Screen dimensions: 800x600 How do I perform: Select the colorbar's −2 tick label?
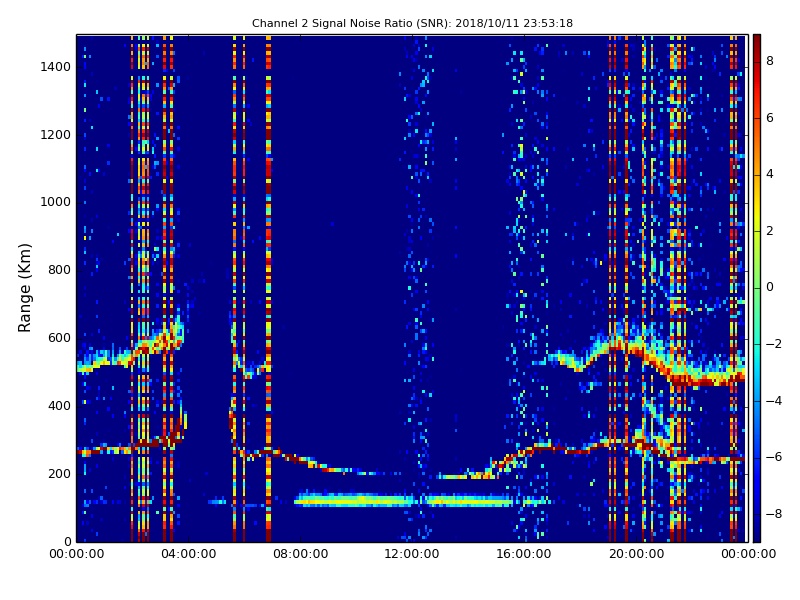pos(772,344)
